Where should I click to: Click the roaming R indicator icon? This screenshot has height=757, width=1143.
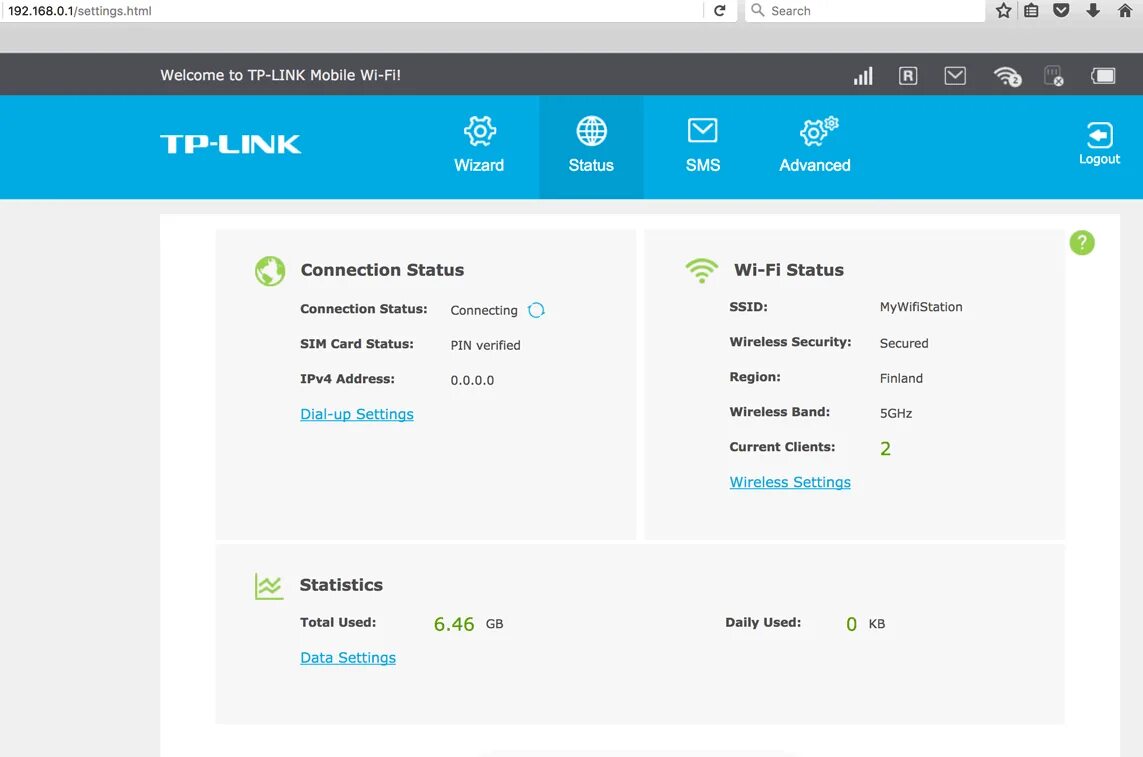point(908,76)
